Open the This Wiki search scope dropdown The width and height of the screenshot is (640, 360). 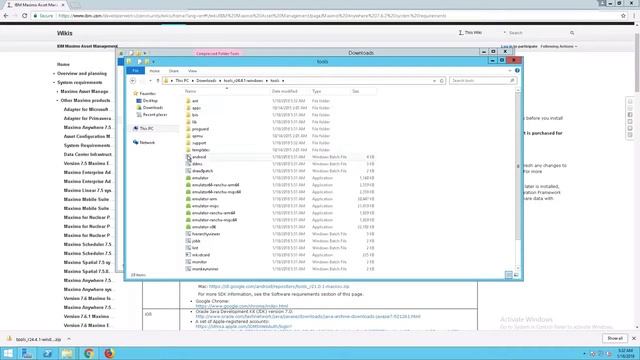tap(505, 33)
